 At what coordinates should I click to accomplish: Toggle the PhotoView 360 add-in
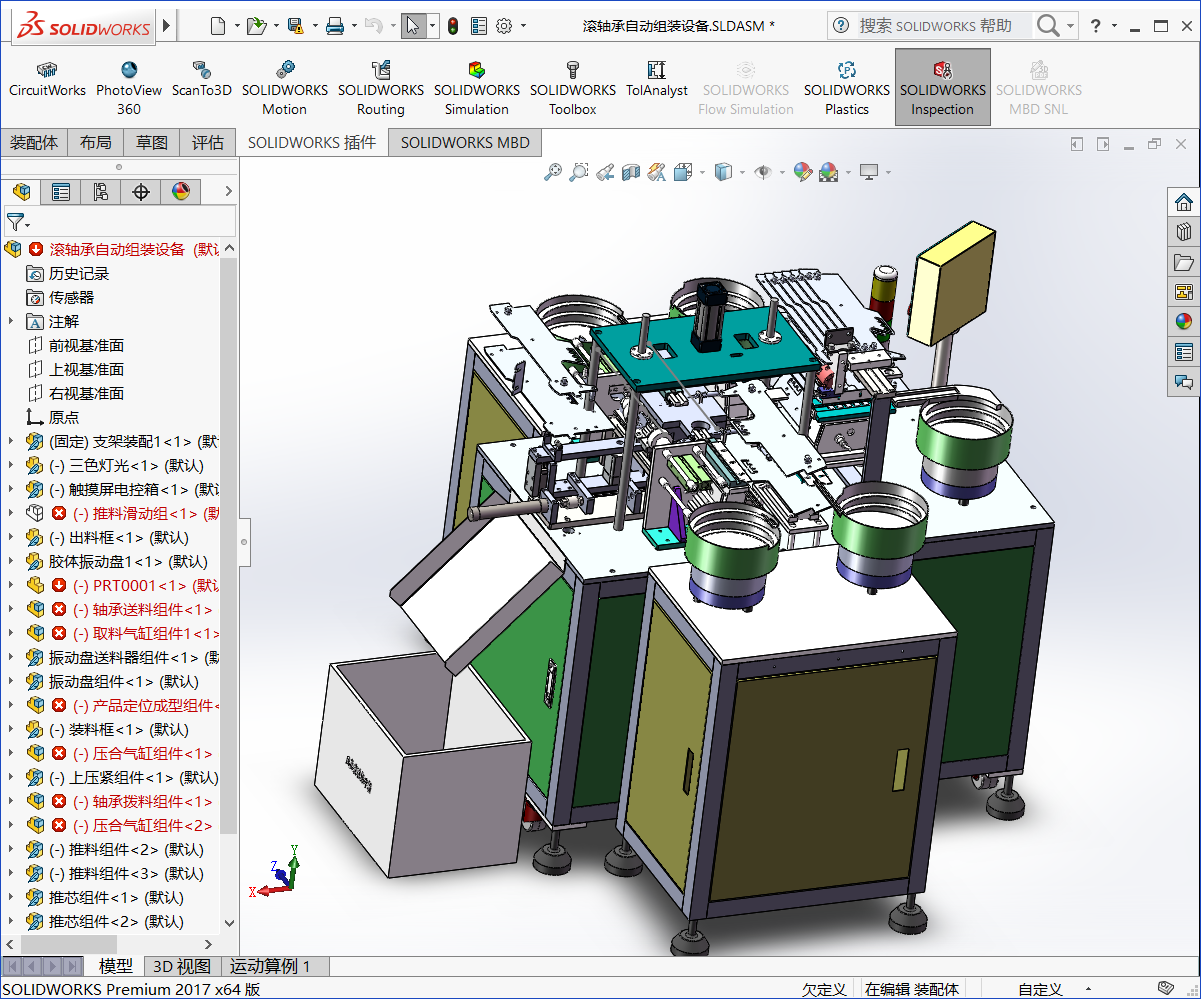[x=129, y=88]
